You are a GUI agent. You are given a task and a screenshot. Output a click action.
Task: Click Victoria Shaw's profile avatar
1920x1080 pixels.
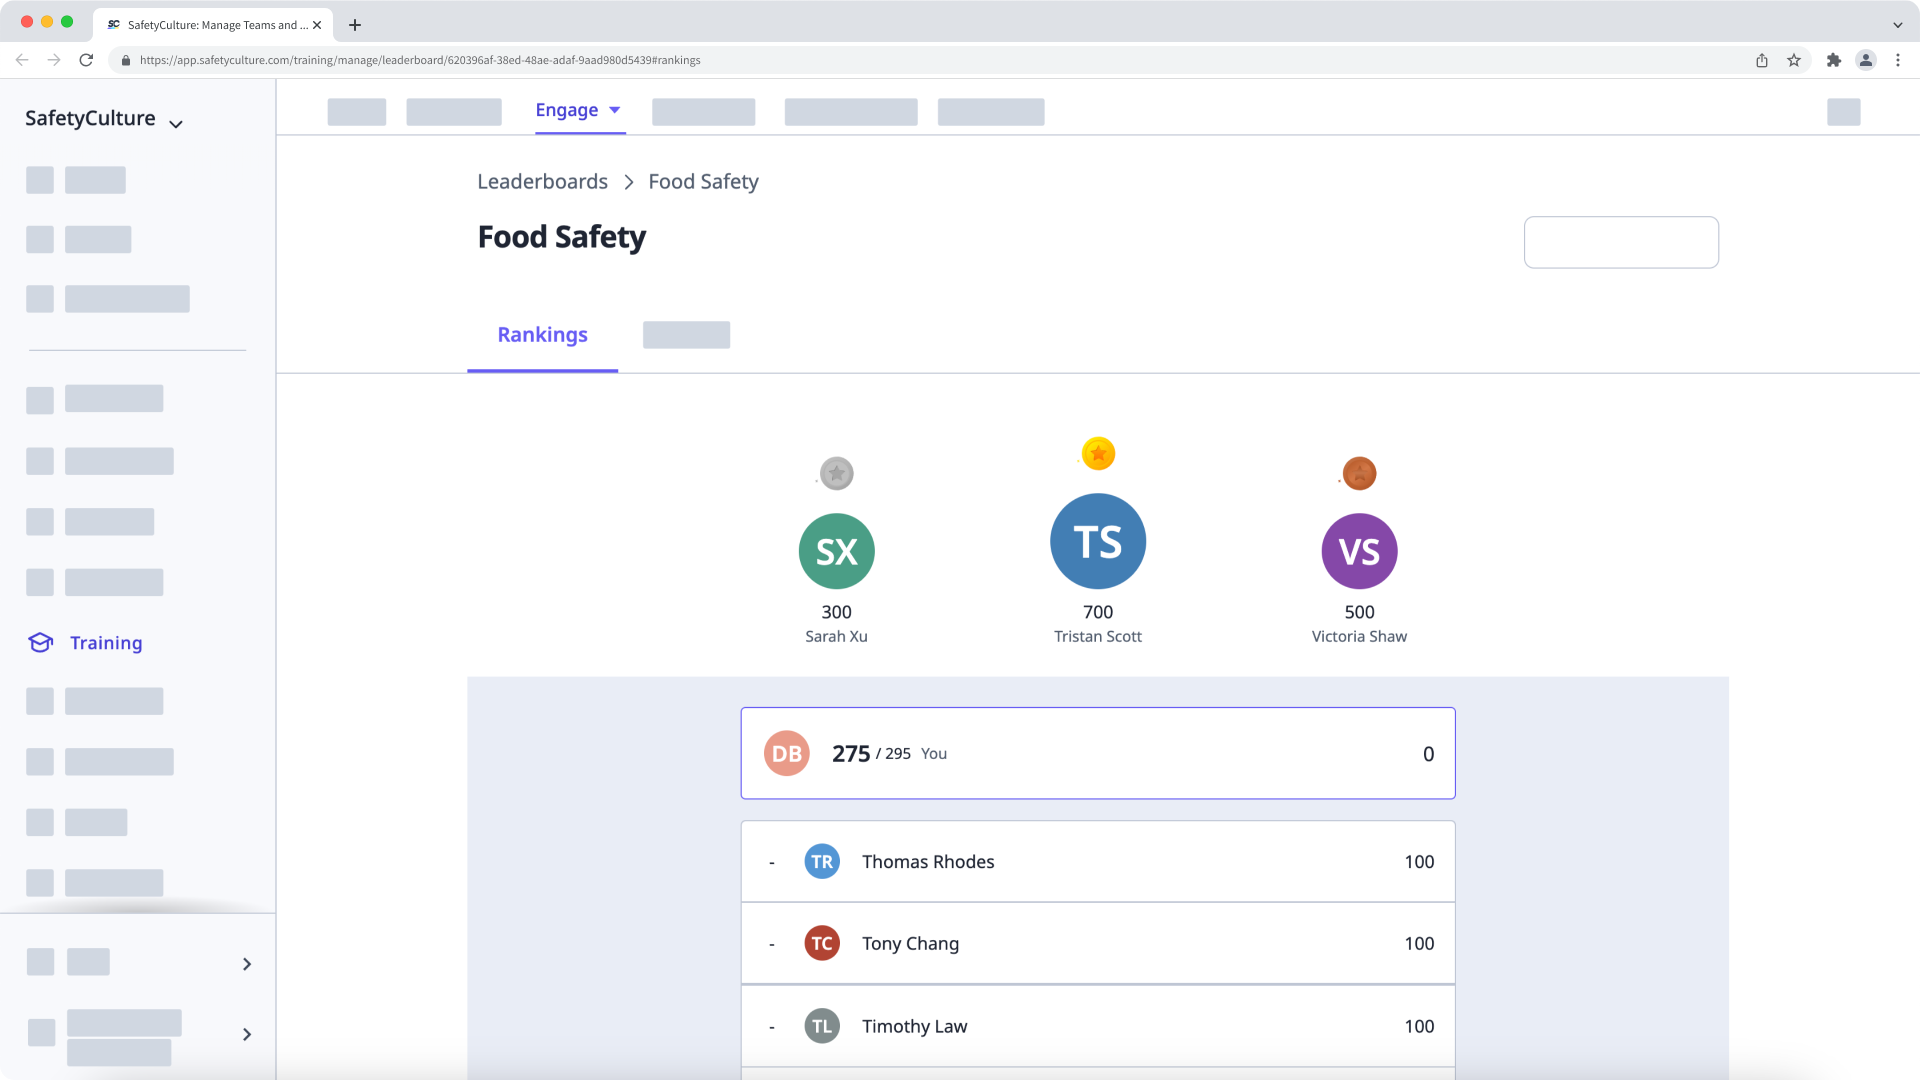[x=1358, y=551]
